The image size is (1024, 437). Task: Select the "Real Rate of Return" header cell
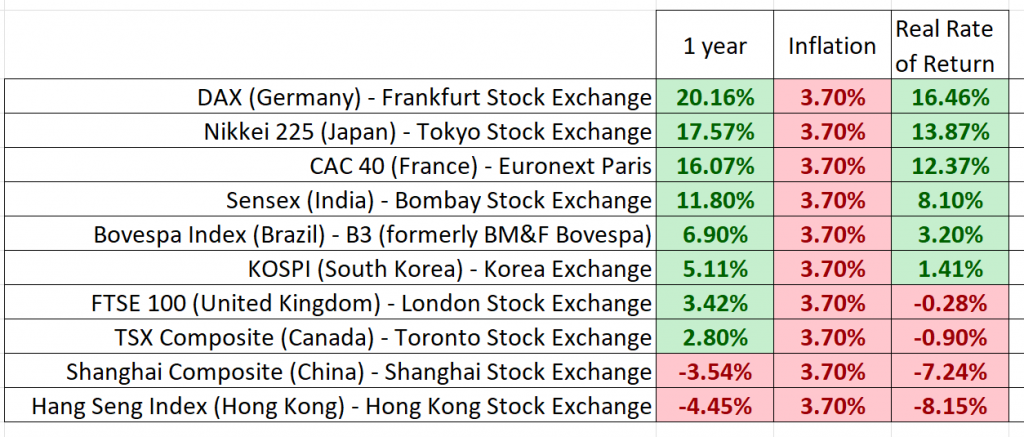[944, 46]
